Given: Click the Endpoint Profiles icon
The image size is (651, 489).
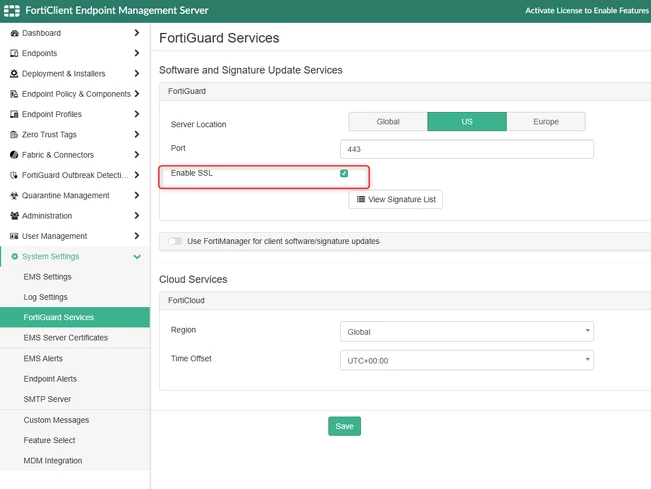Looking at the screenshot, I should pyautogui.click(x=14, y=114).
